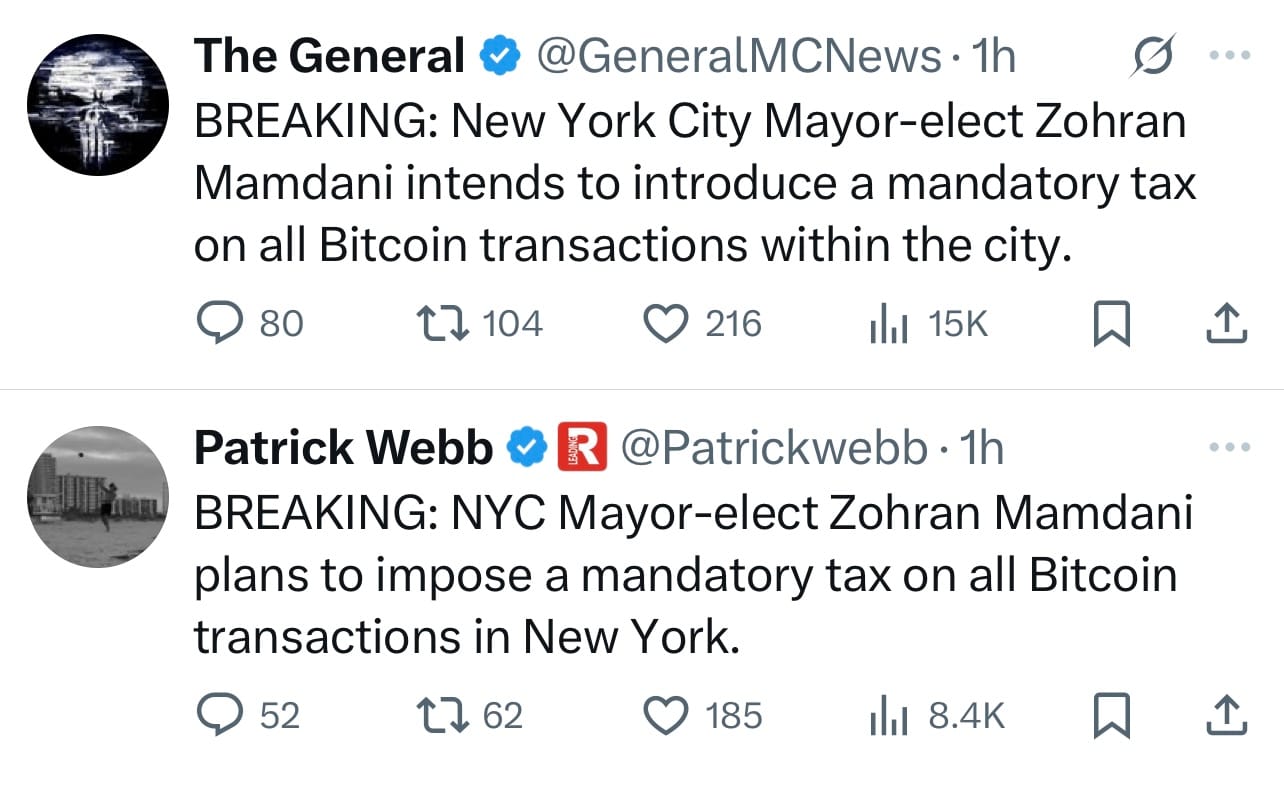Bookmark Patrick Webb's tweet

click(1112, 716)
